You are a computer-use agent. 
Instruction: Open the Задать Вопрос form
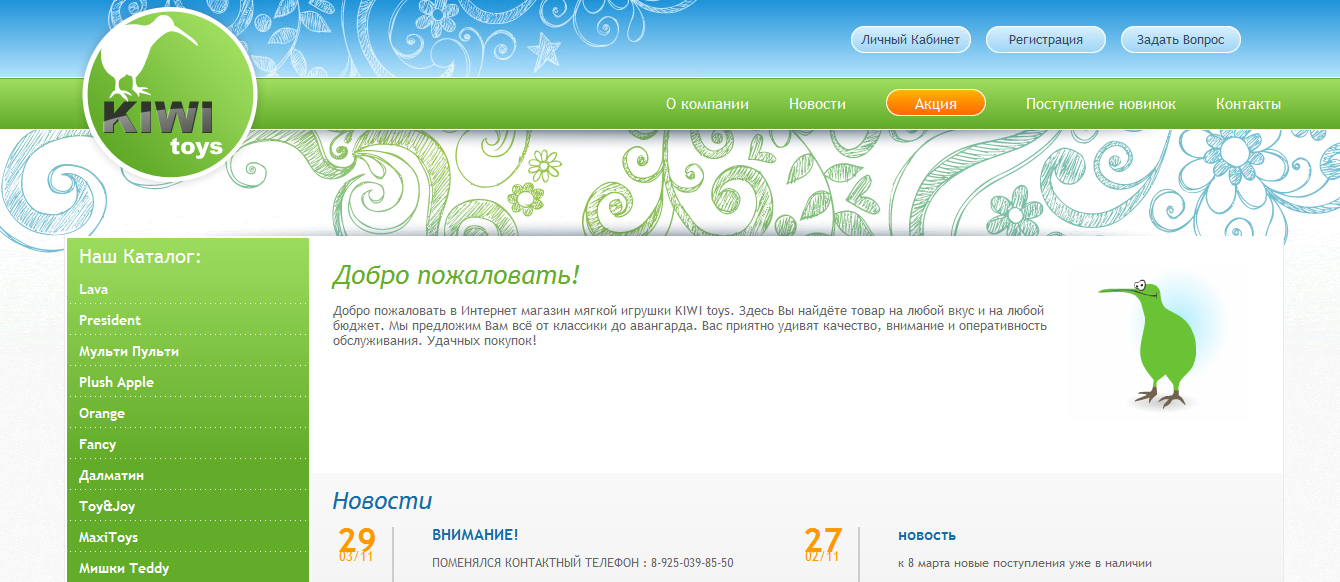click(1180, 39)
